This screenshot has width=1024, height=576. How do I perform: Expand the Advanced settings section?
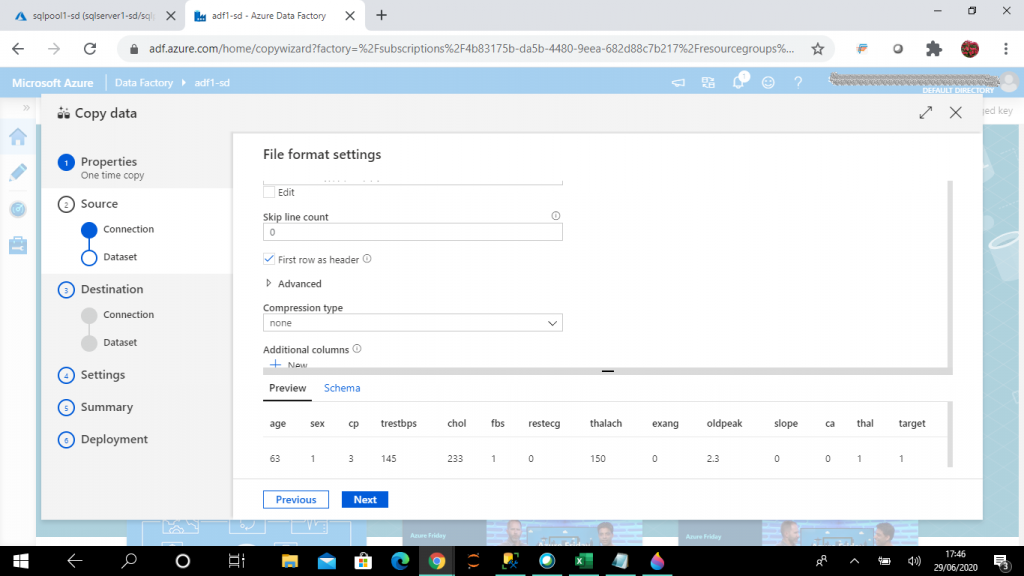(293, 283)
